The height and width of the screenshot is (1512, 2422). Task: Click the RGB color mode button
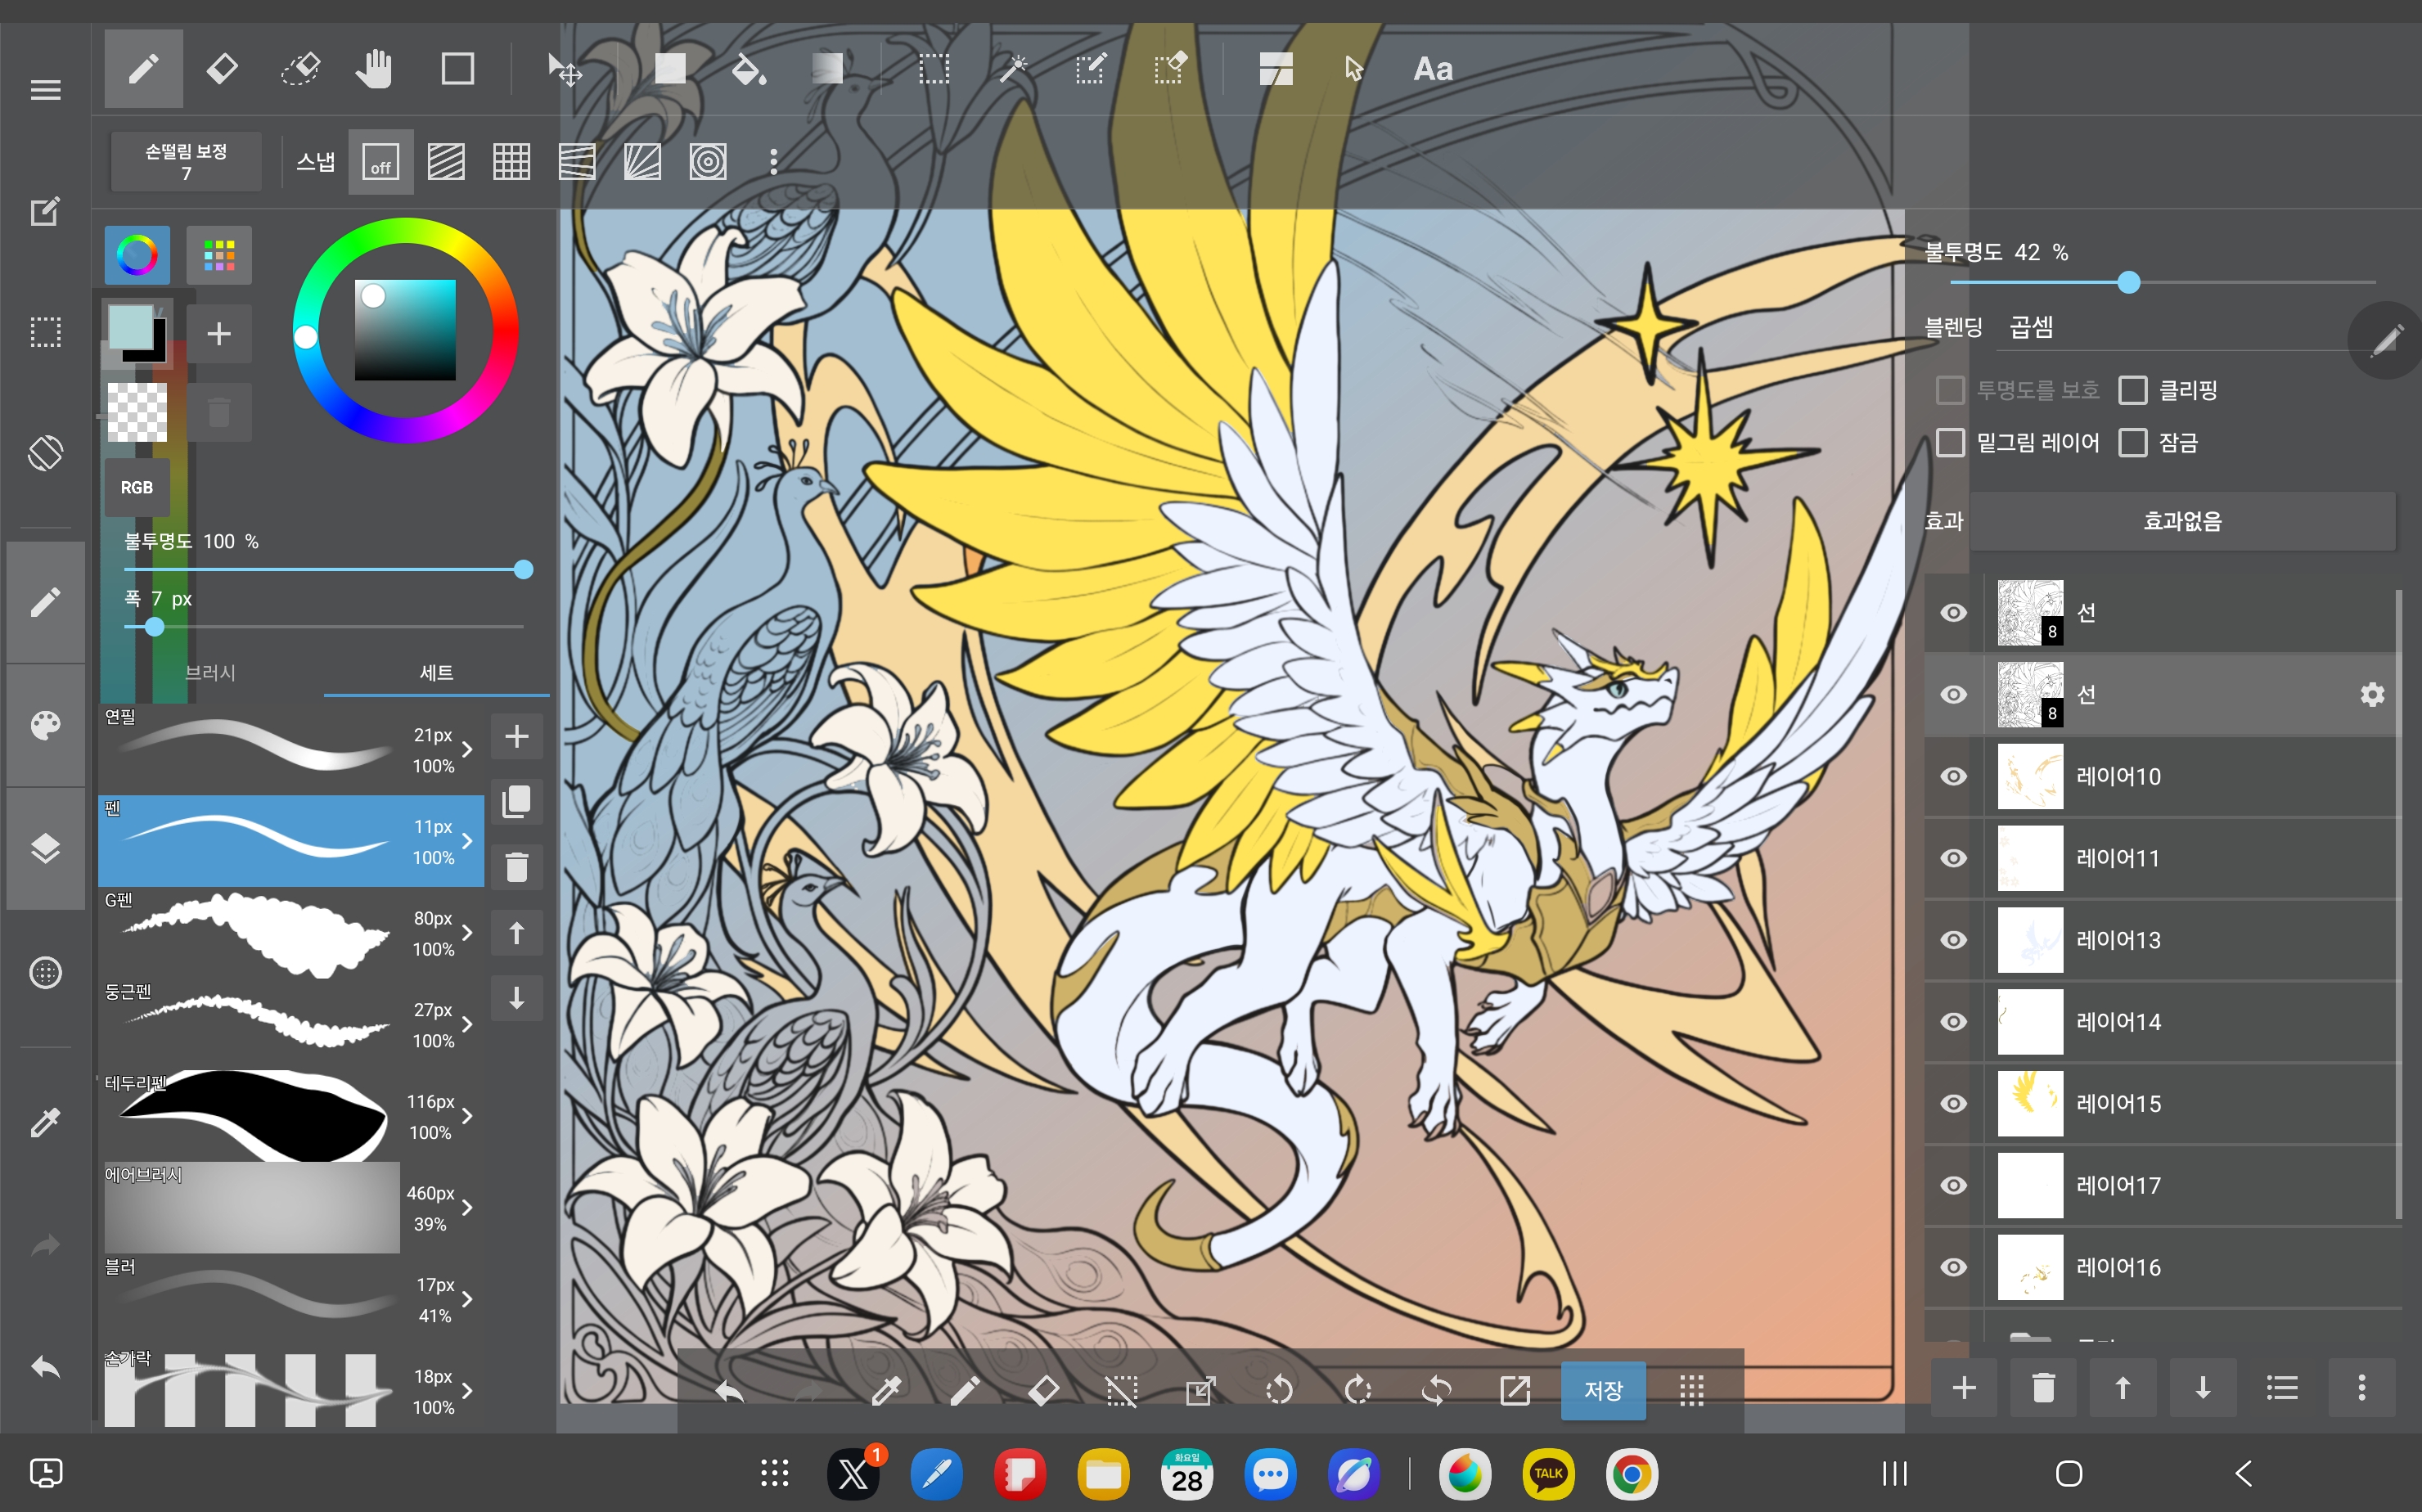pyautogui.click(x=137, y=487)
